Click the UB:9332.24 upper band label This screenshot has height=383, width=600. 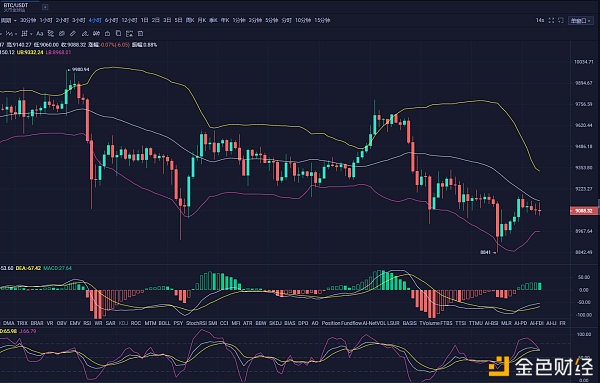(x=30, y=52)
